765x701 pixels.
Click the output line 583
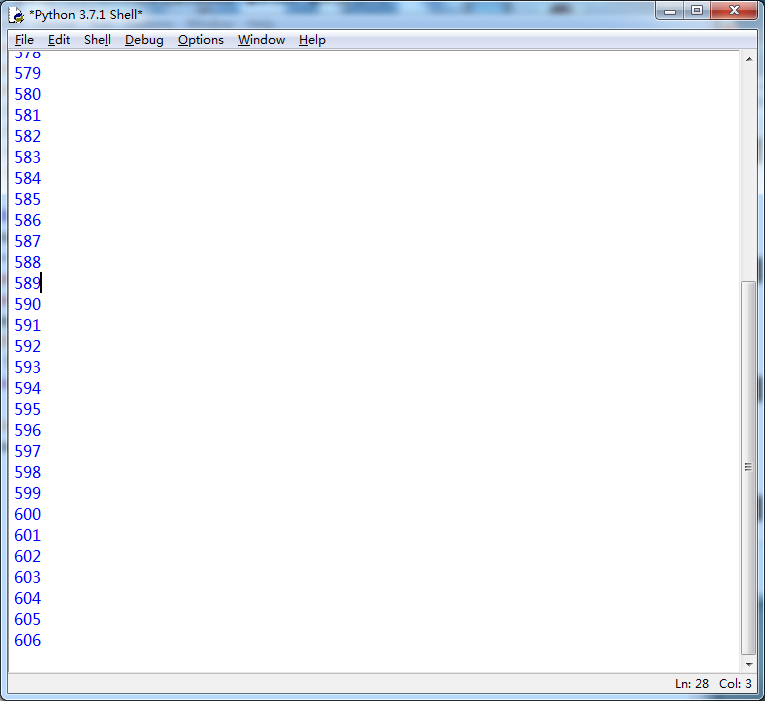28,158
